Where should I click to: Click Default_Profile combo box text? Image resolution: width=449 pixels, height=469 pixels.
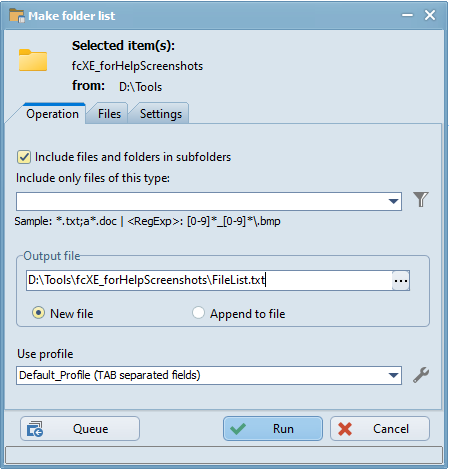click(110, 375)
